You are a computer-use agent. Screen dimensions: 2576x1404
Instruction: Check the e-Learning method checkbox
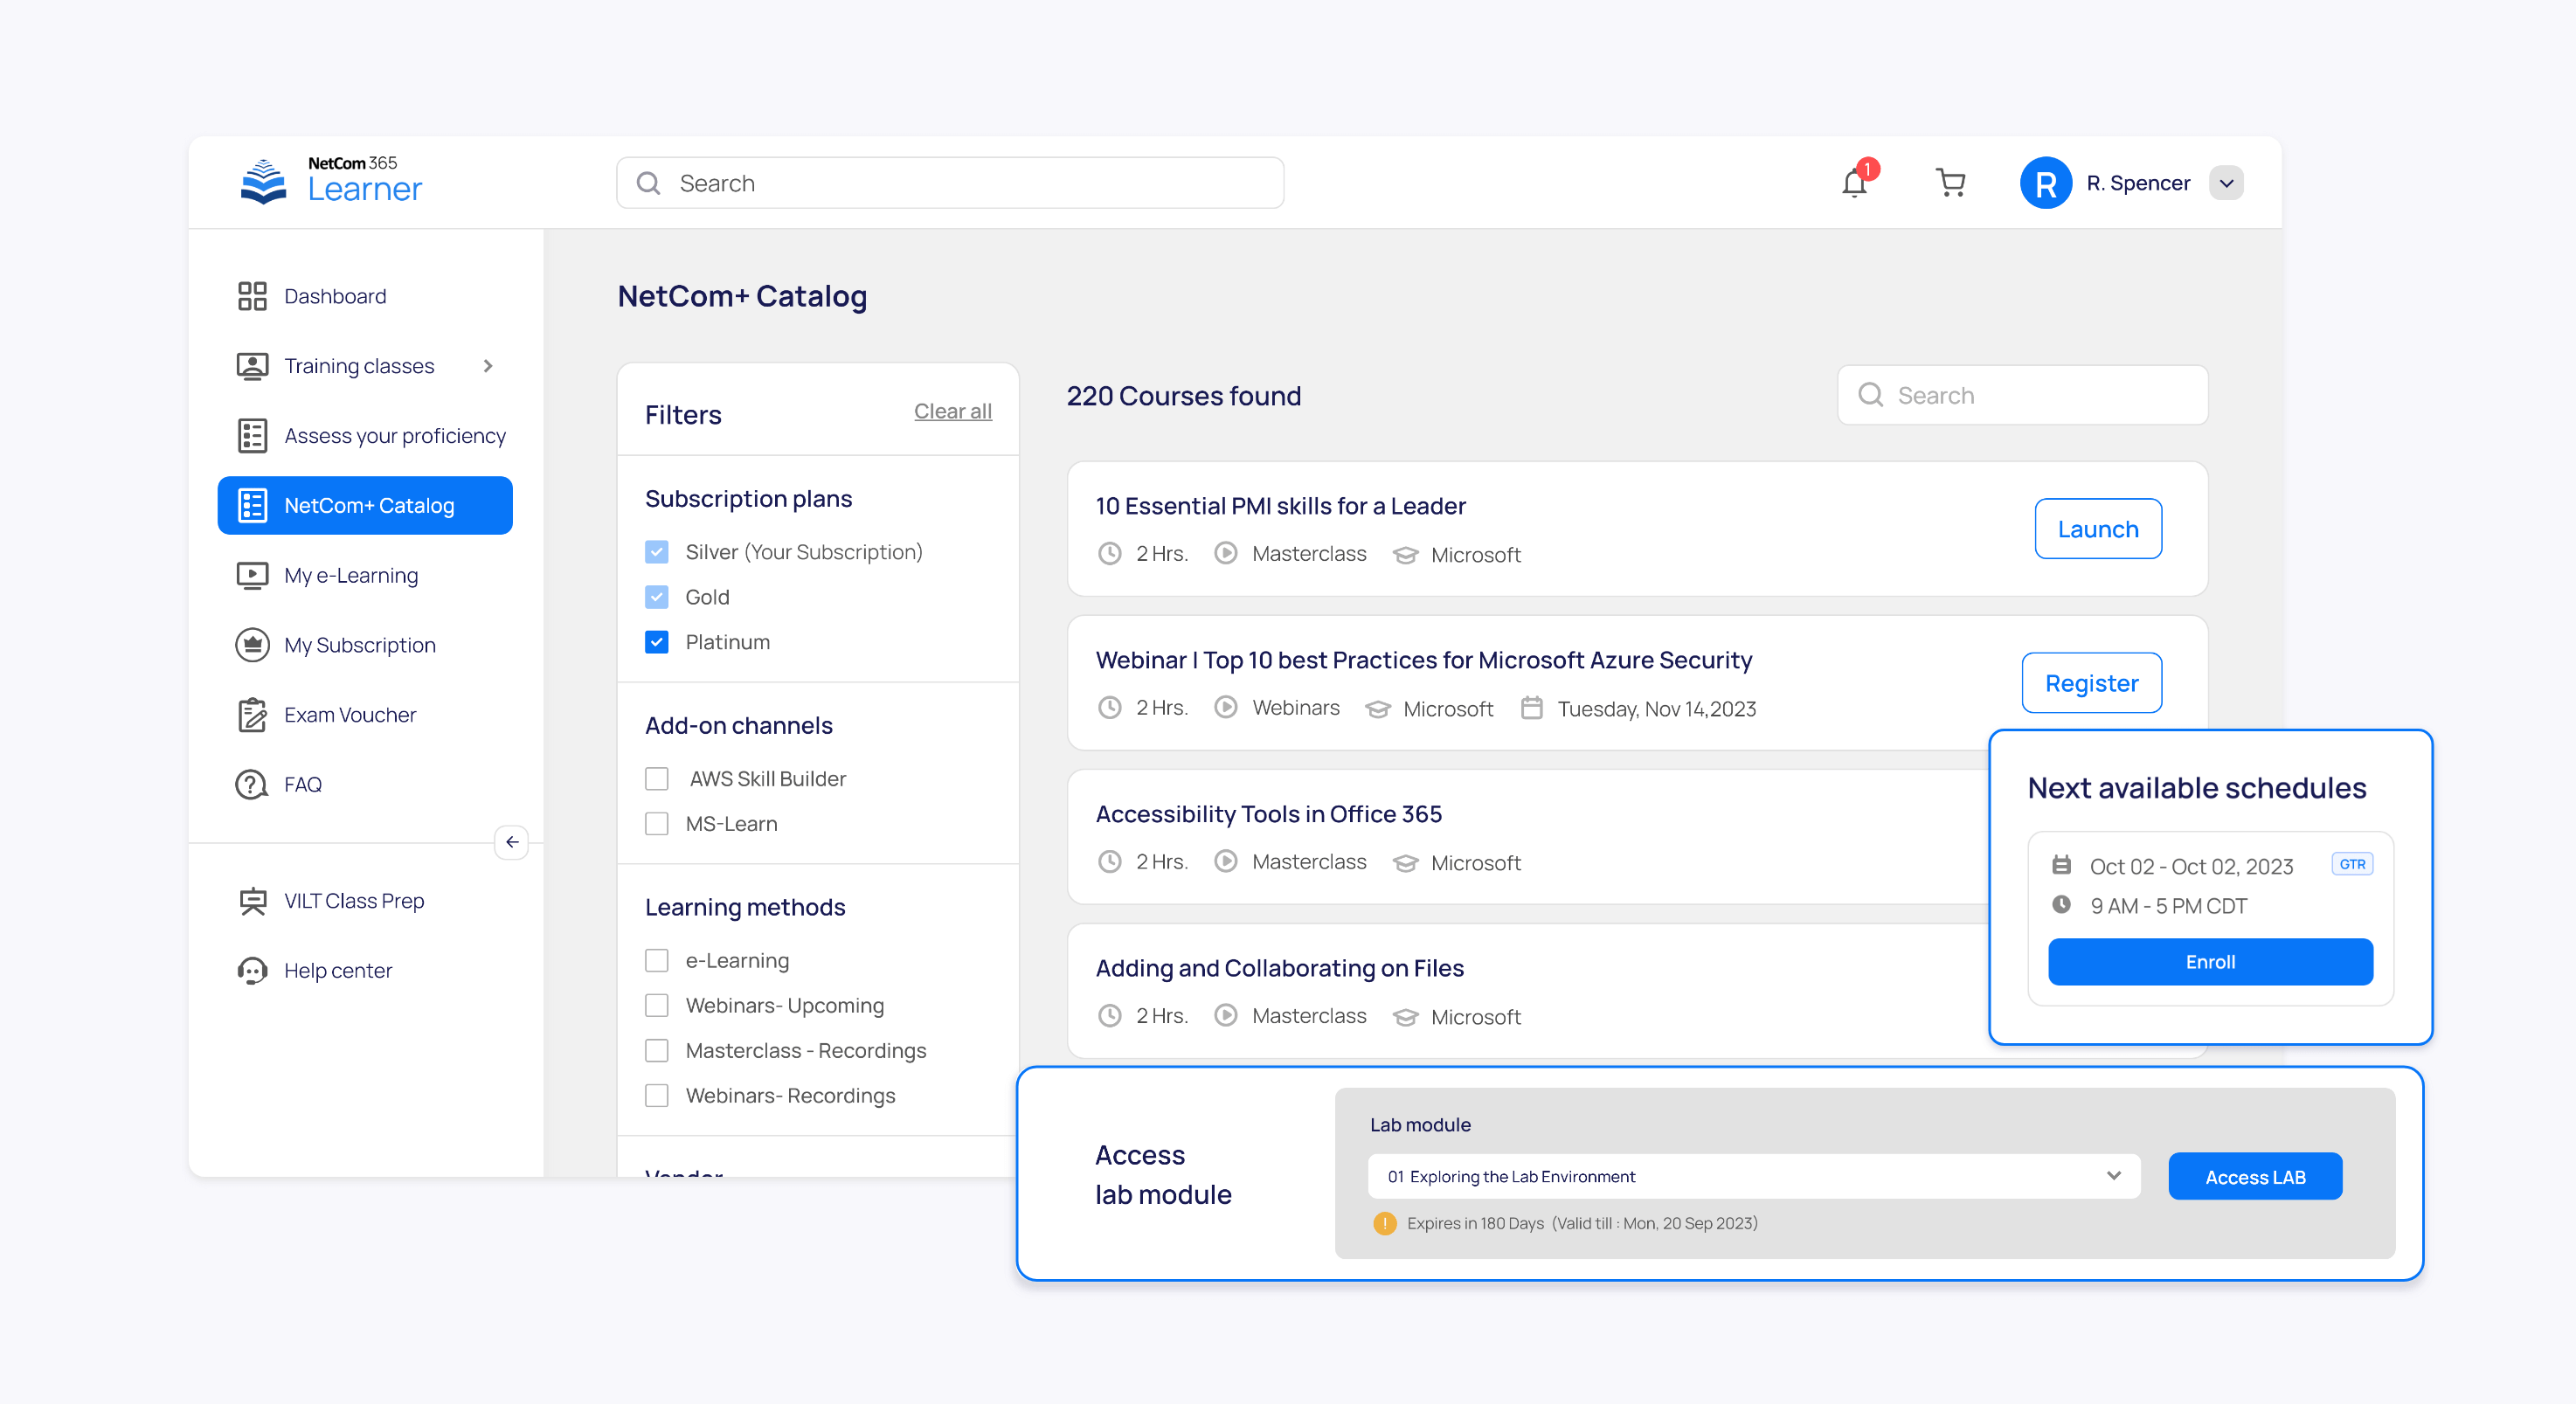click(x=656, y=961)
